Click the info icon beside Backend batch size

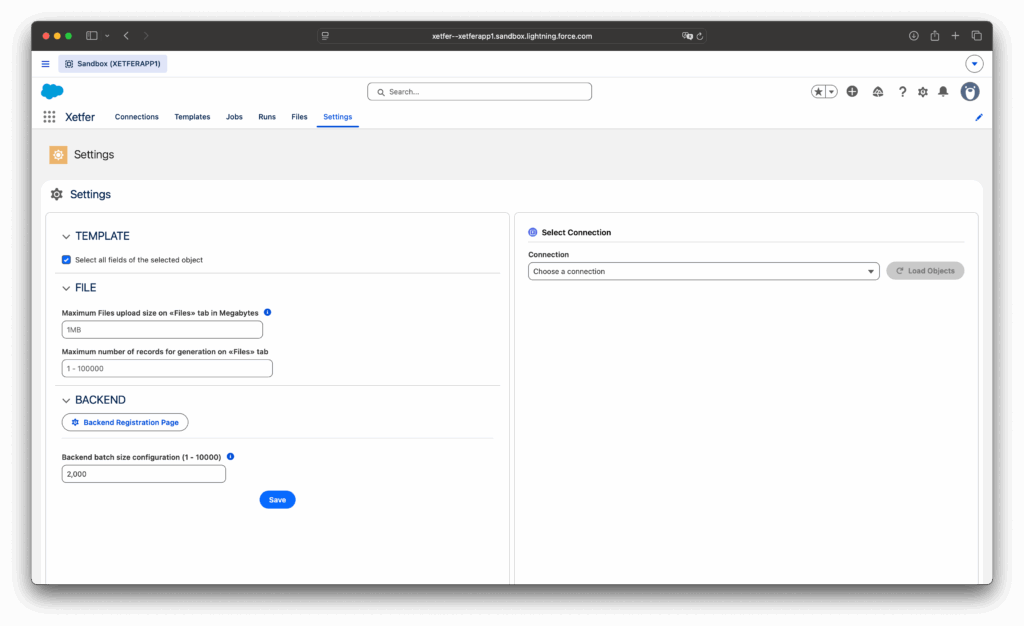click(x=230, y=456)
